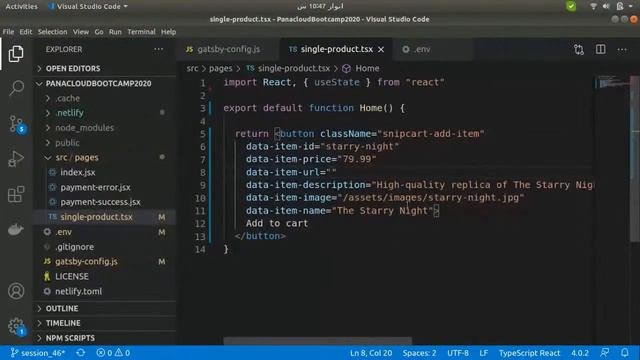The height and width of the screenshot is (360, 640).
Task: Open the Accounts menu icon
Action: click(16, 291)
